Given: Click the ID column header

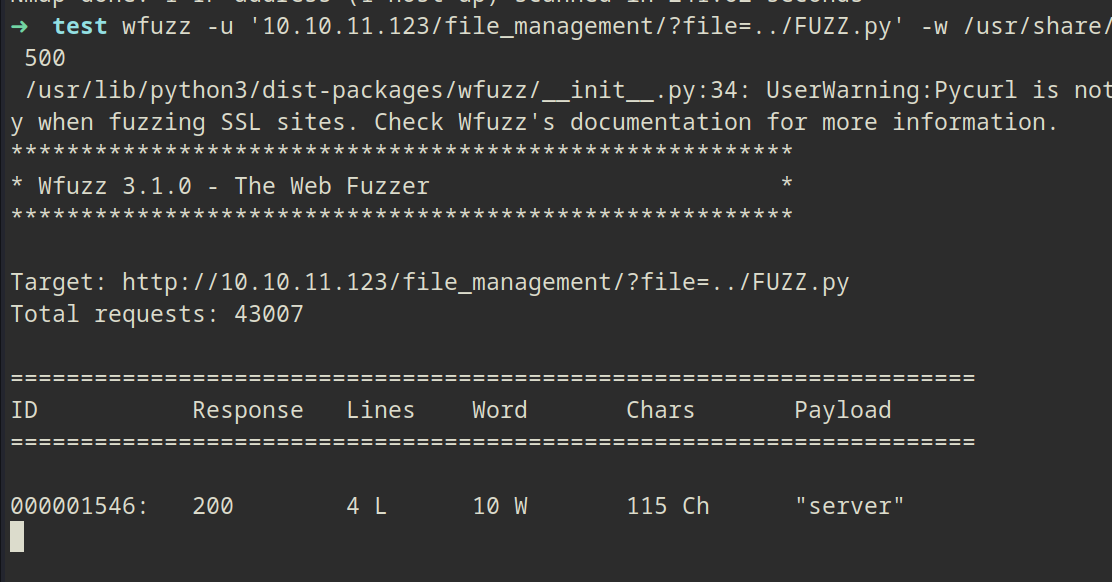Looking at the screenshot, I should (24, 410).
